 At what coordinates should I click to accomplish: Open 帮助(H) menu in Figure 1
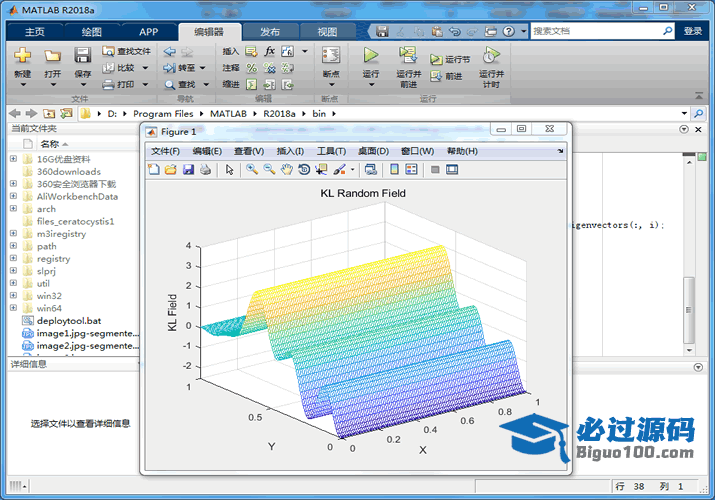[x=462, y=151]
